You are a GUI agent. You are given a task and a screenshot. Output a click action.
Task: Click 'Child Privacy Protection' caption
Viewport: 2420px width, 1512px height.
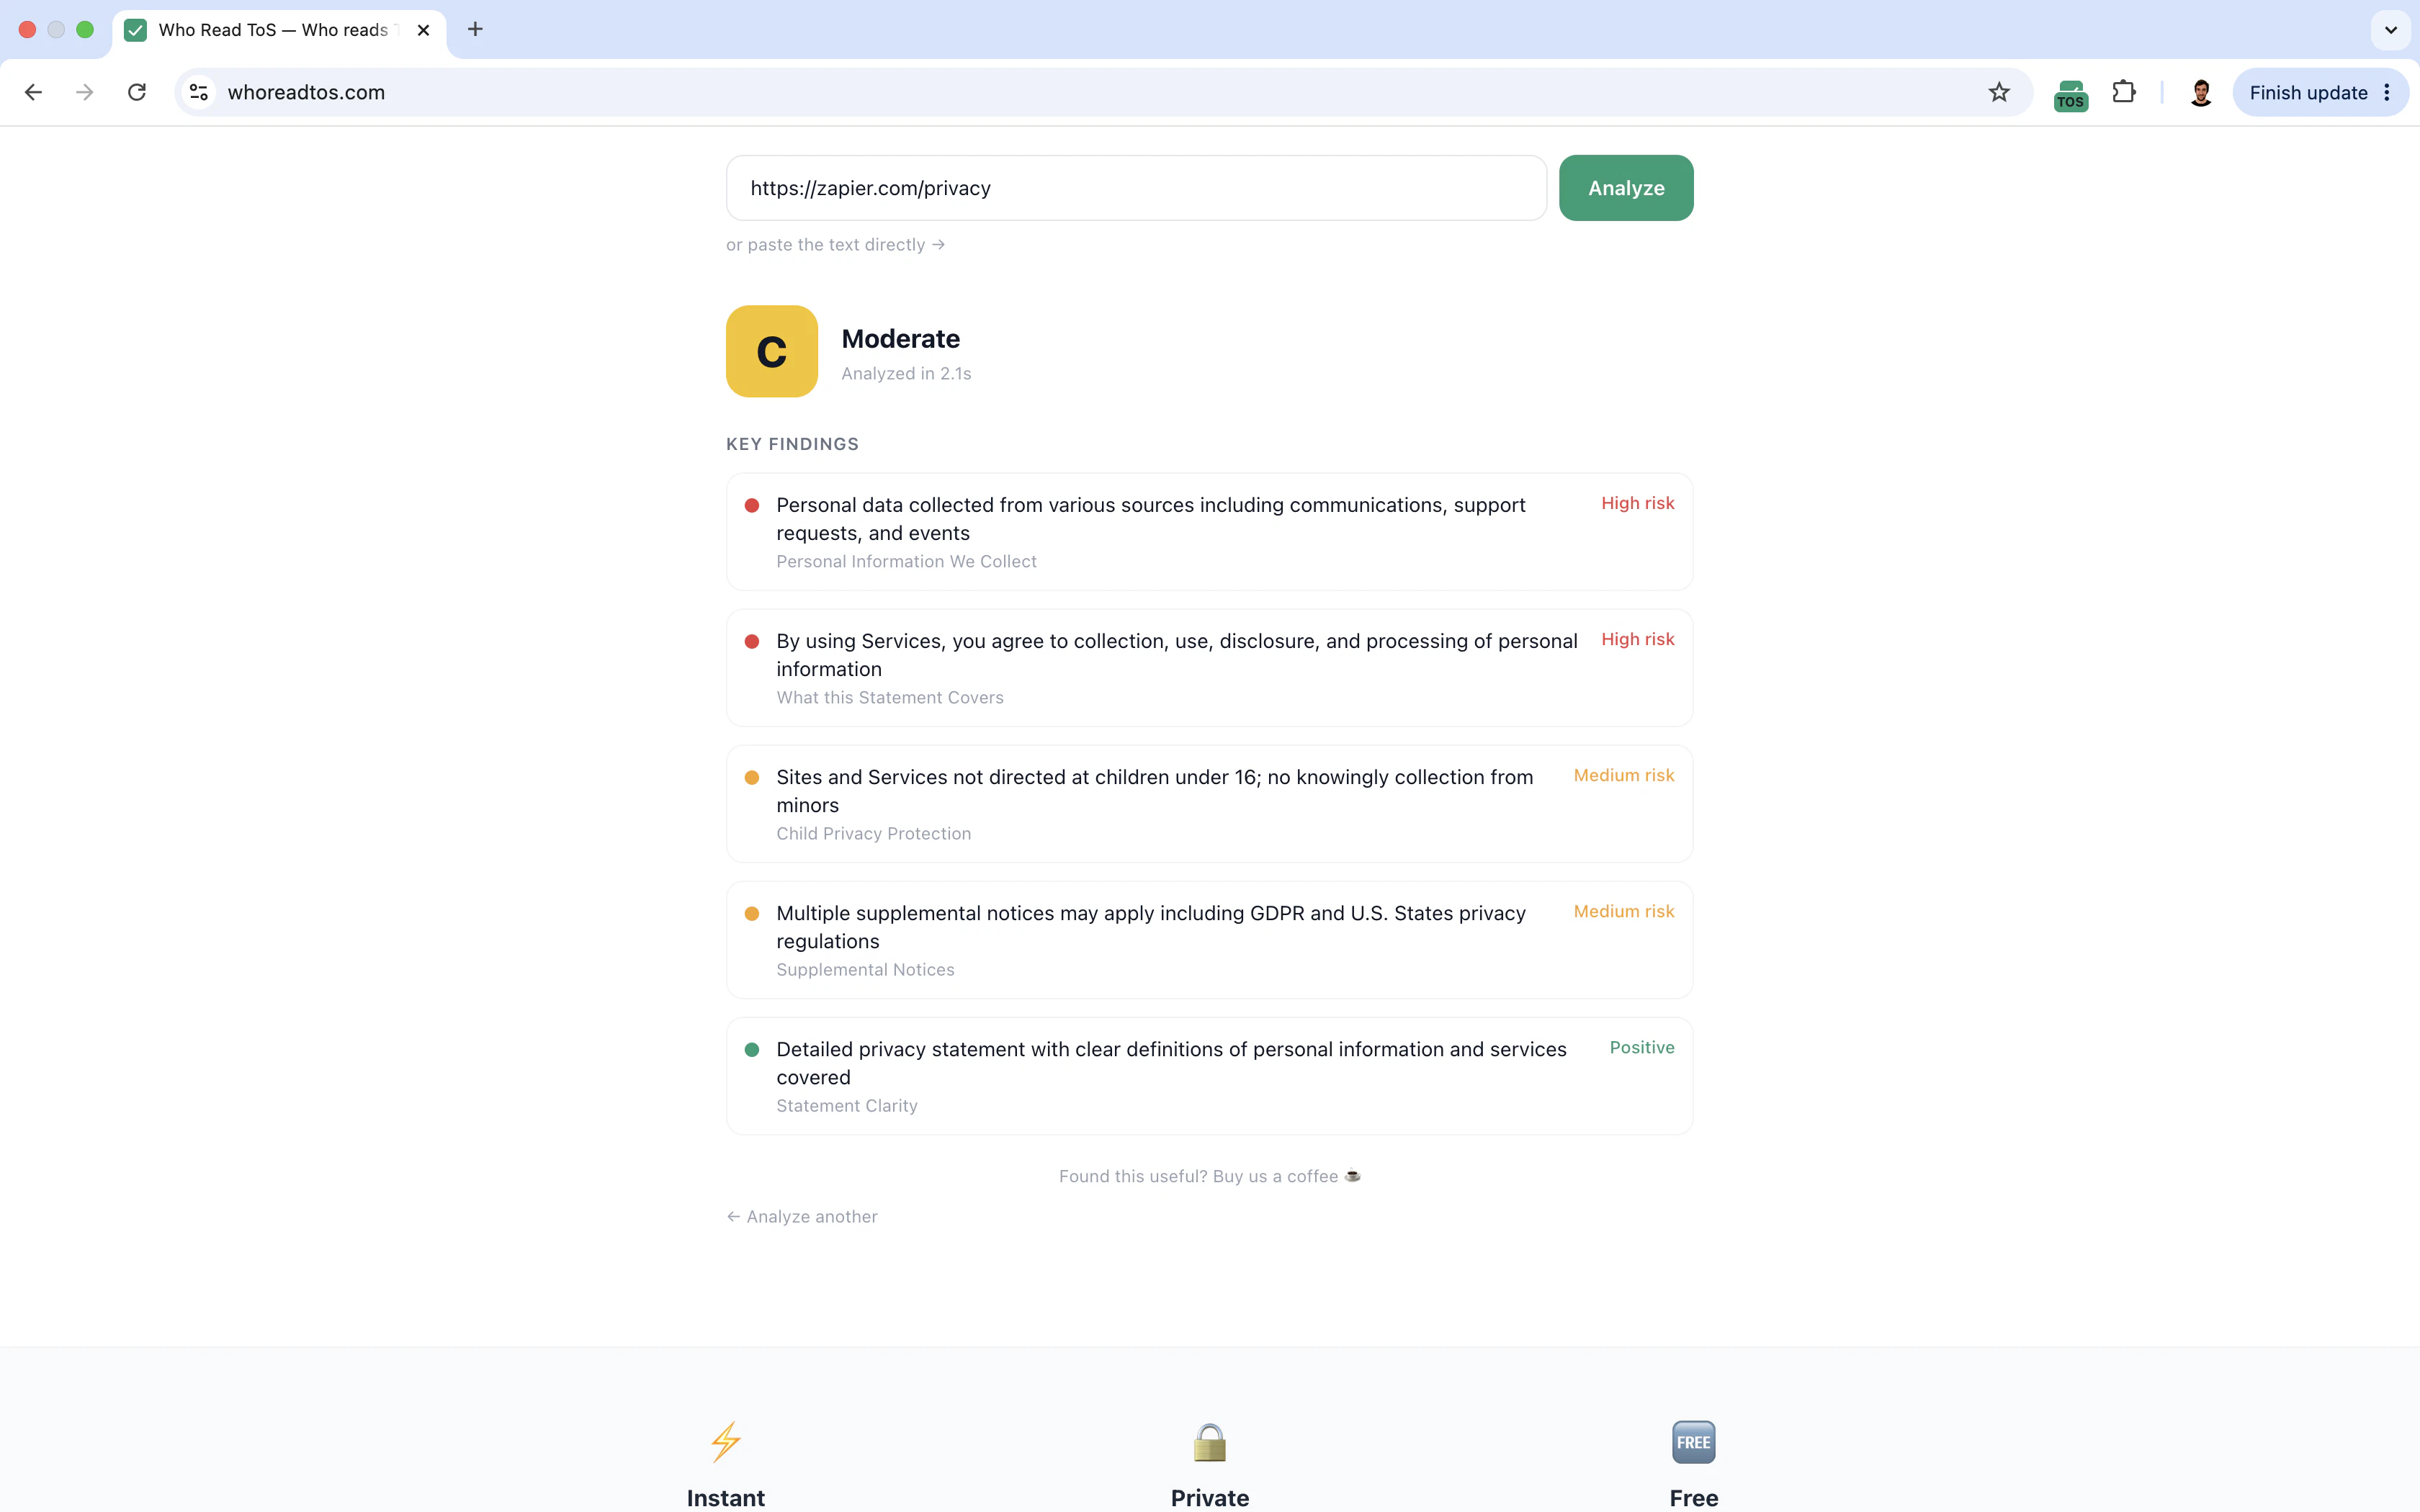pos(874,833)
